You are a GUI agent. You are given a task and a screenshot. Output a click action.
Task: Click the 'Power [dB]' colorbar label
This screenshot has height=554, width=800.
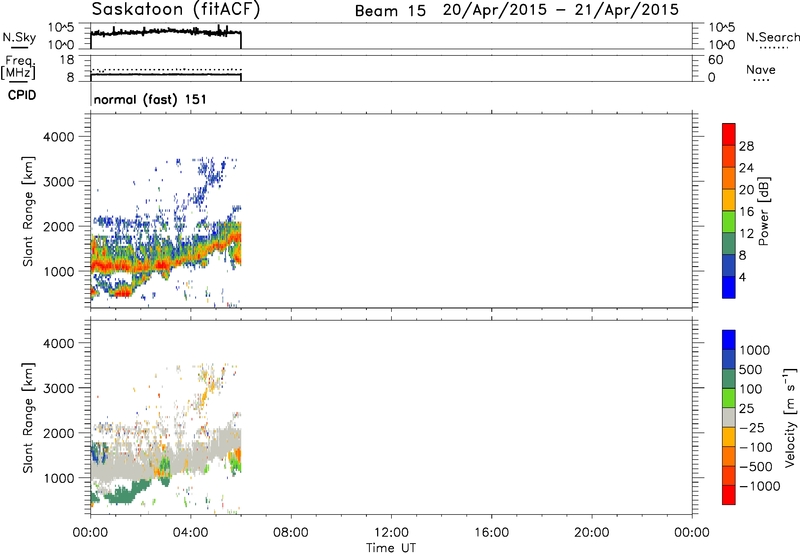(763, 211)
